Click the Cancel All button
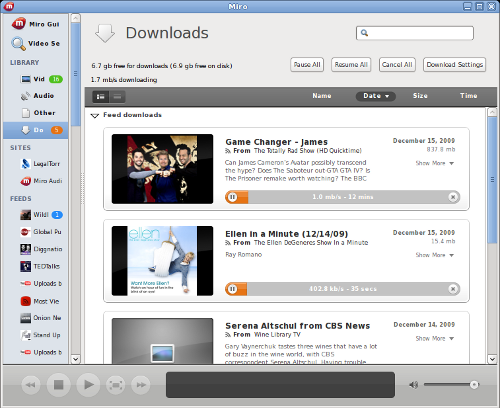Viewport: 500px width, 408px height. pos(397,65)
